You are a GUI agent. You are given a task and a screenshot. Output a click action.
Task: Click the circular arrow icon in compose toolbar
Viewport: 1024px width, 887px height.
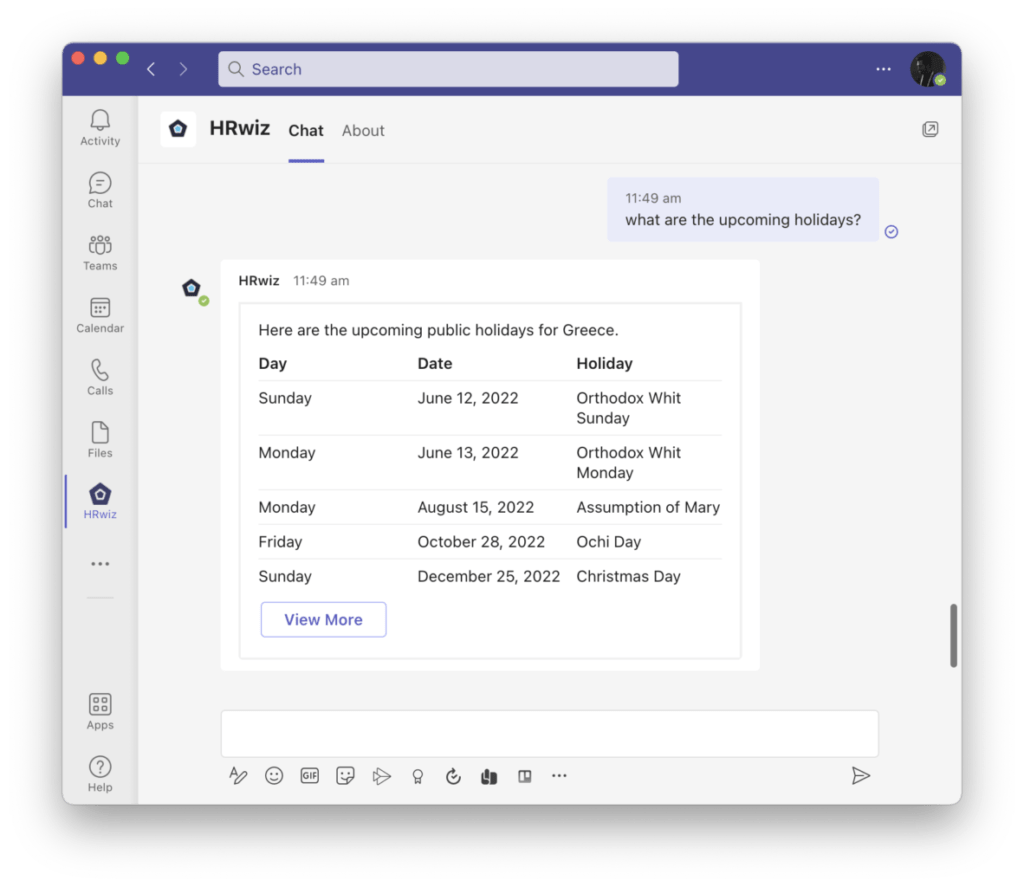[x=453, y=776]
